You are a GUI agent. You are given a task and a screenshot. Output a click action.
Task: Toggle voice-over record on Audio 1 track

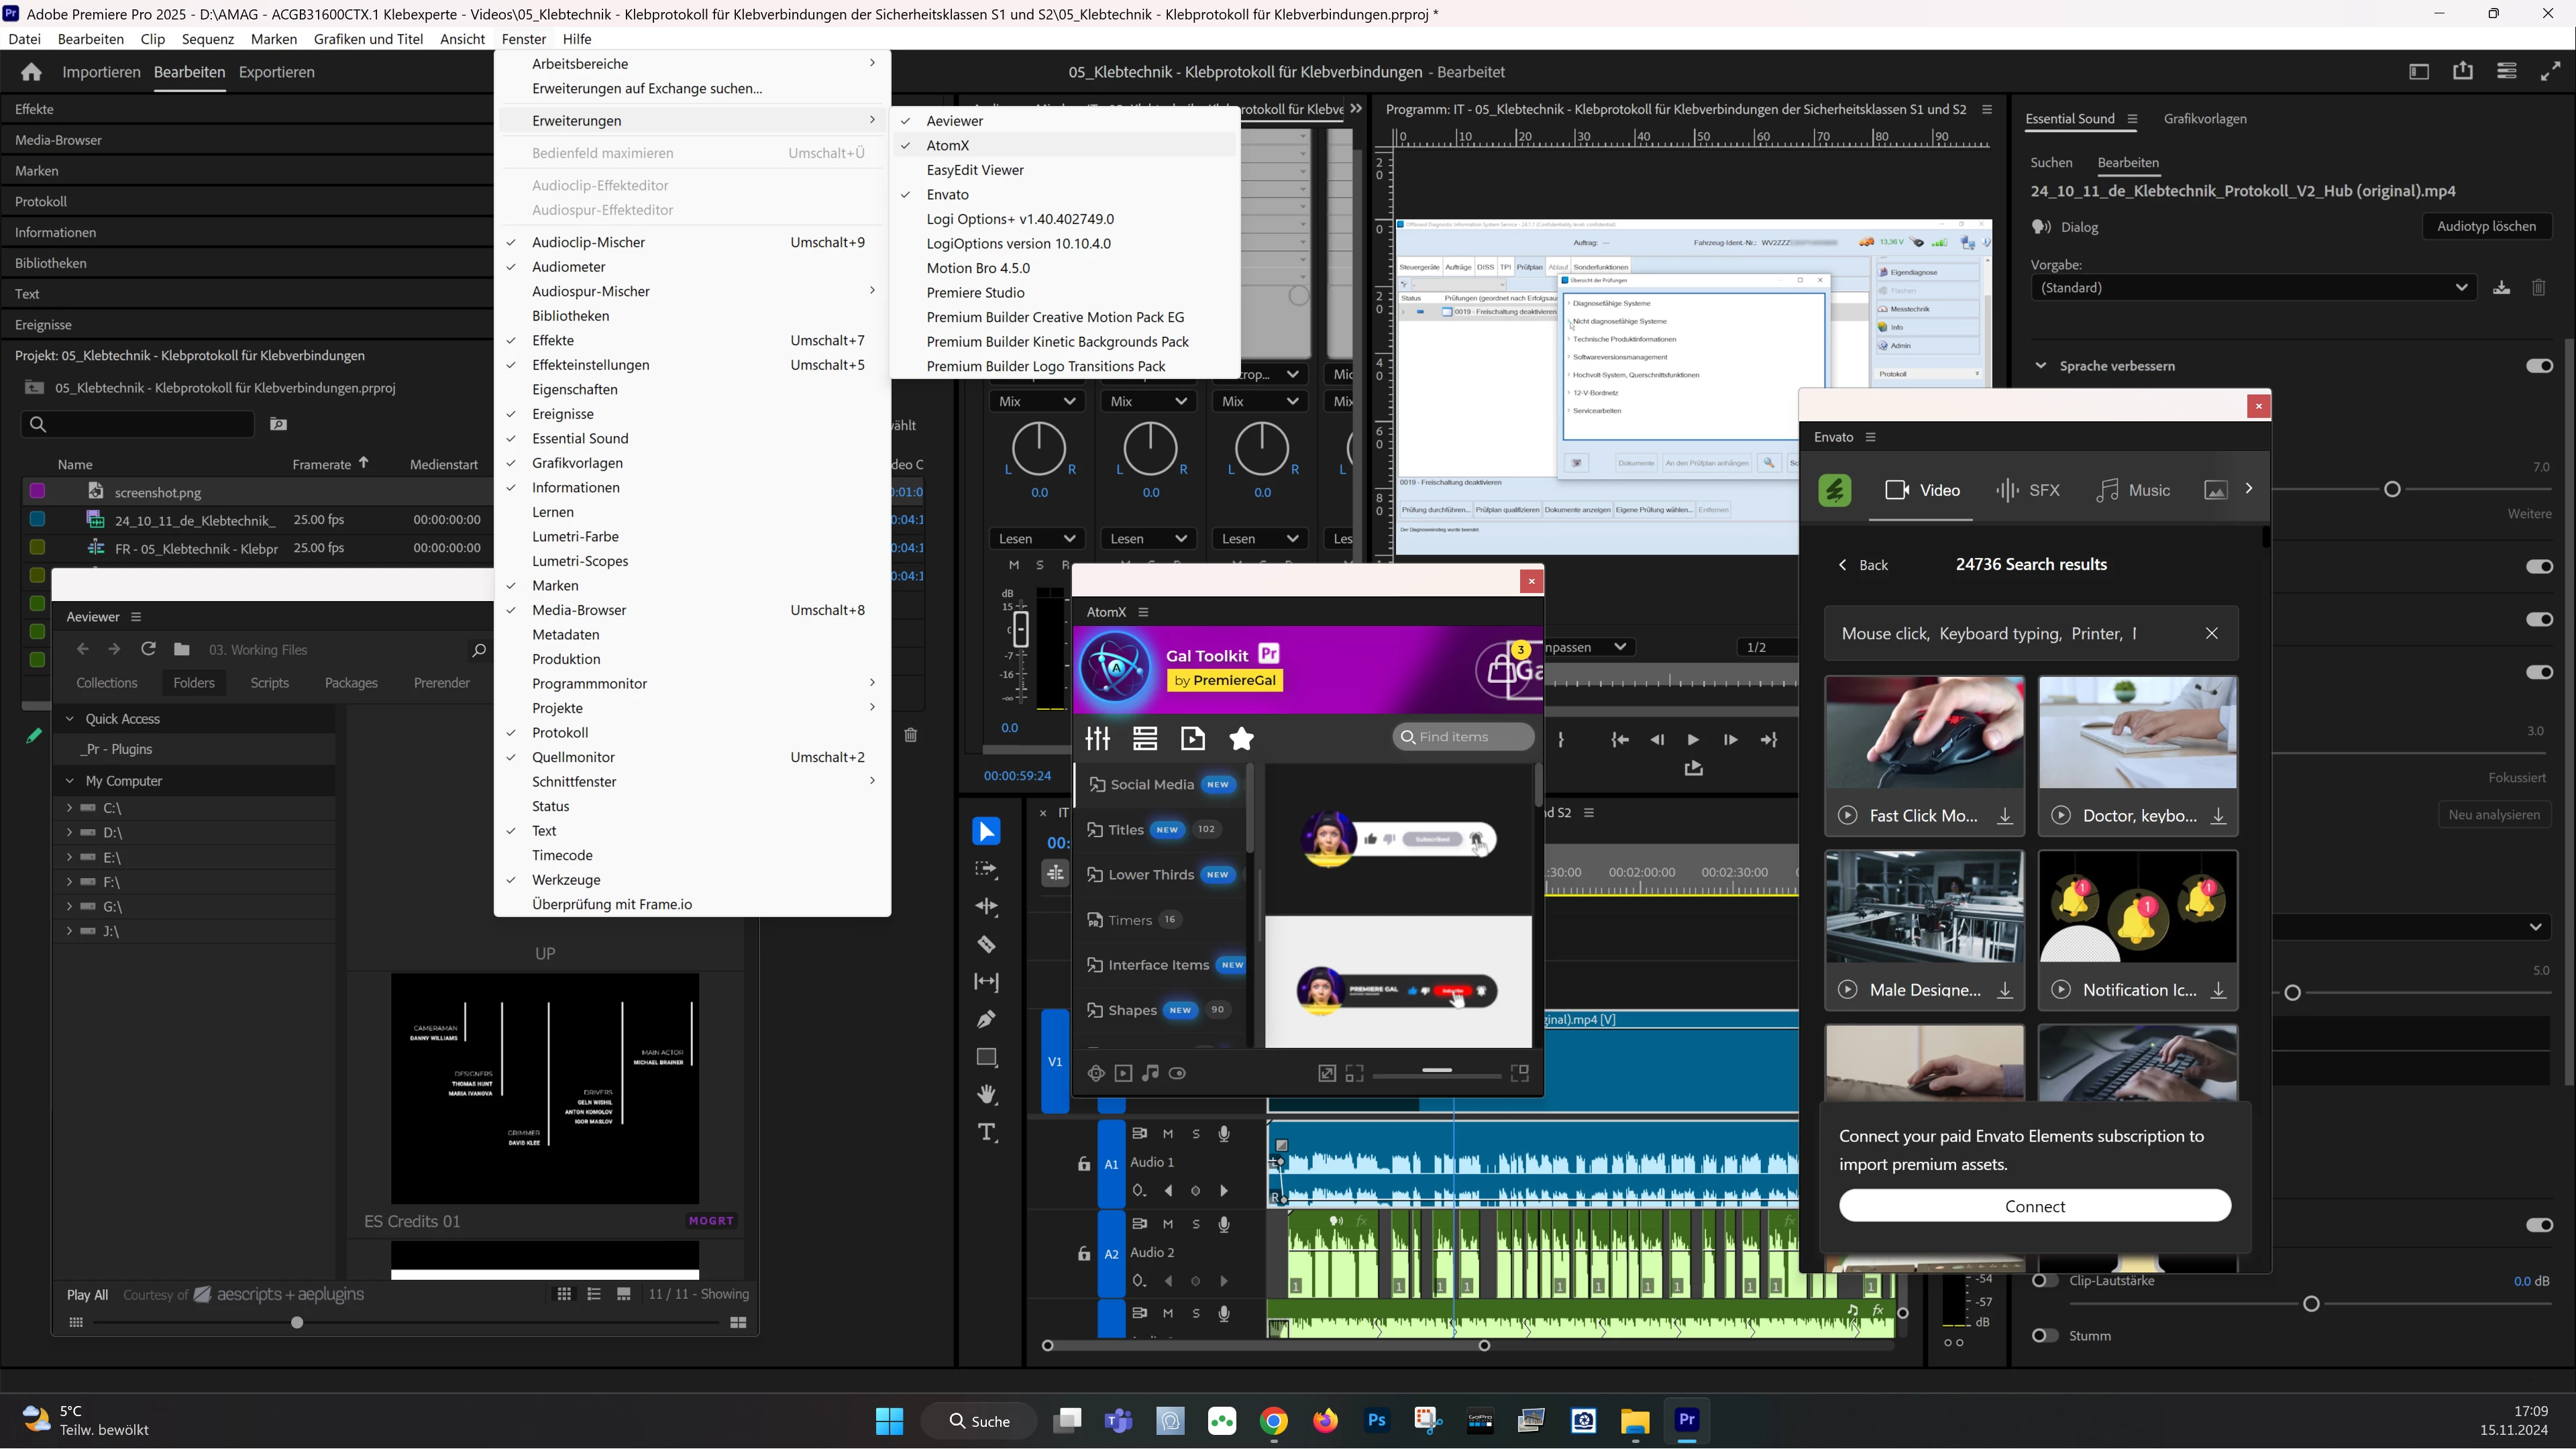click(x=1224, y=1134)
